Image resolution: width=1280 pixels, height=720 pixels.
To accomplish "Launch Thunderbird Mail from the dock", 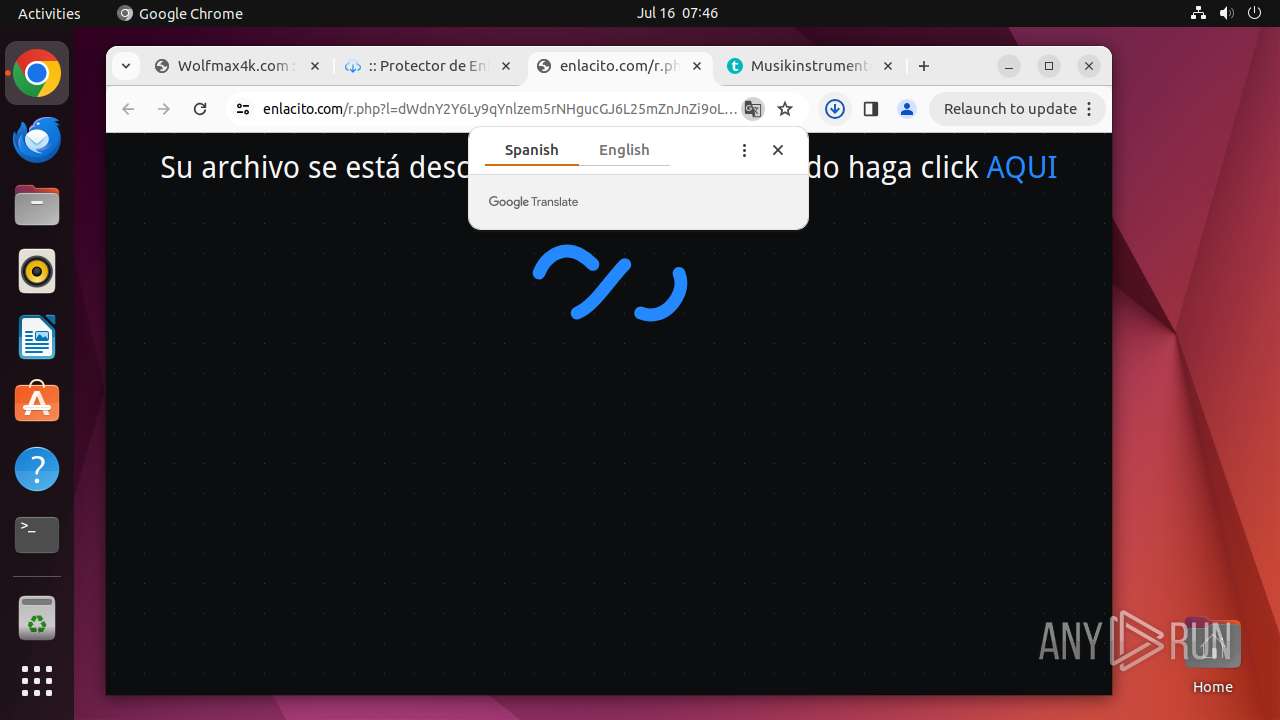I will click(x=37, y=139).
